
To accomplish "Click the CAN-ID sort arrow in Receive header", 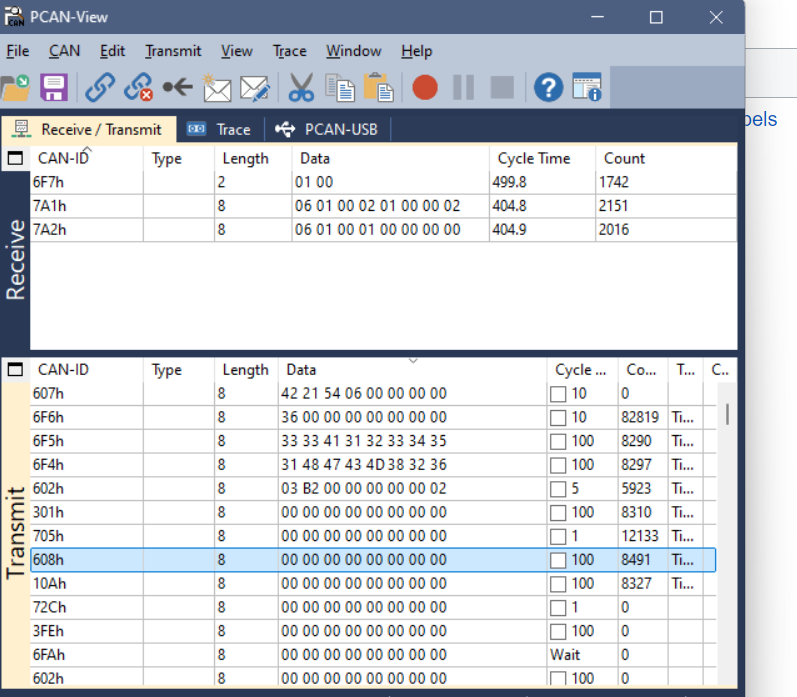I will (x=87, y=149).
